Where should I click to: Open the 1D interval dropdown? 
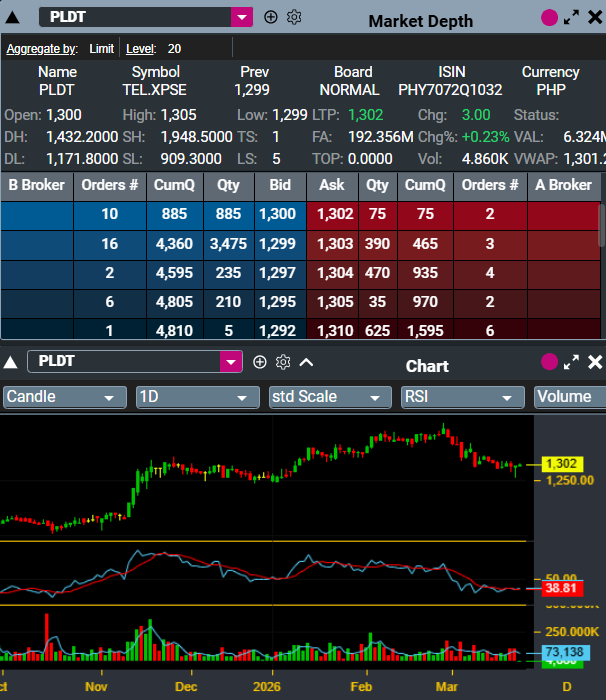tap(197, 397)
